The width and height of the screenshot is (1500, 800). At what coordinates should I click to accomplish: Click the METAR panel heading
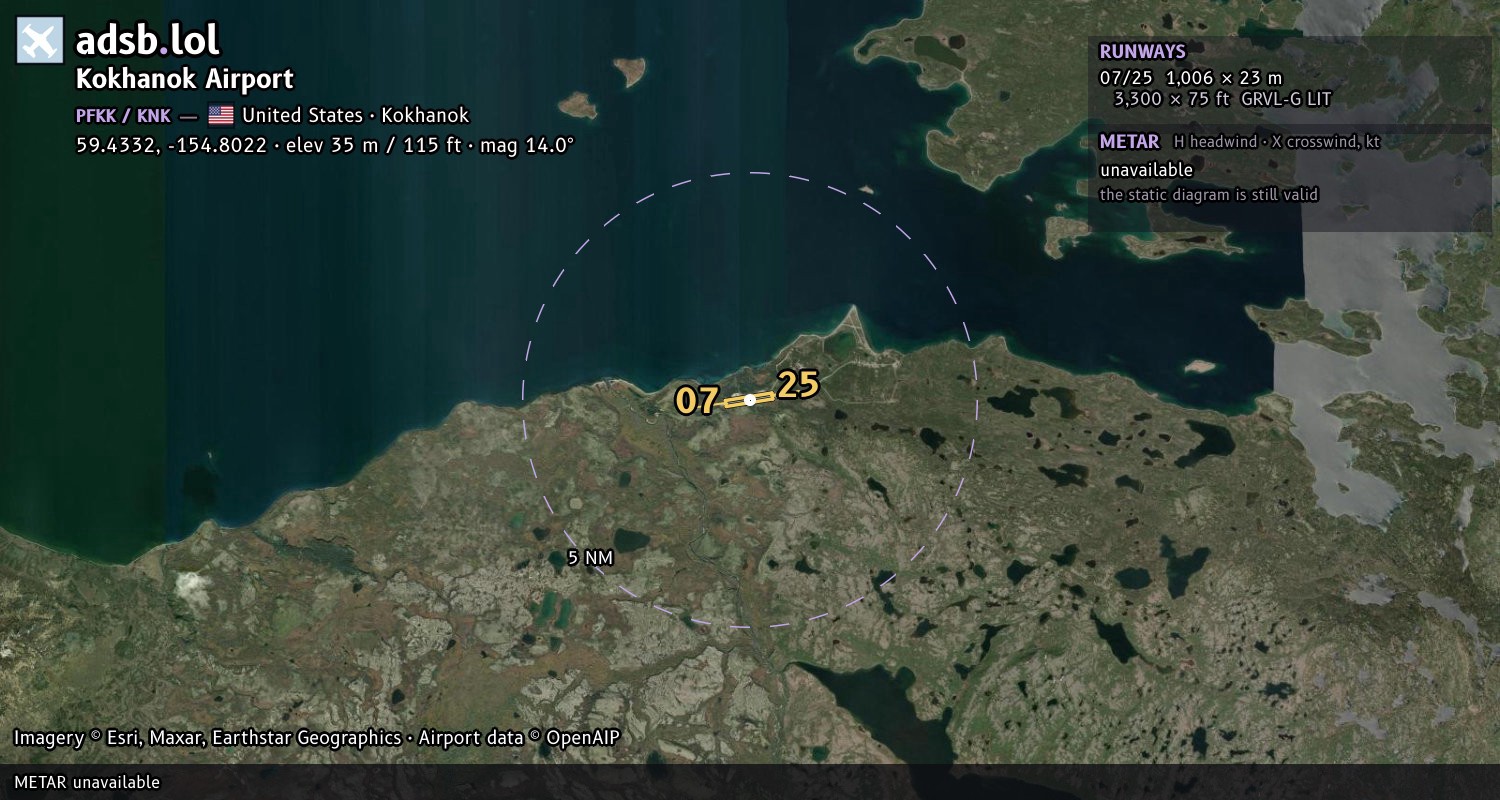pos(1129,142)
